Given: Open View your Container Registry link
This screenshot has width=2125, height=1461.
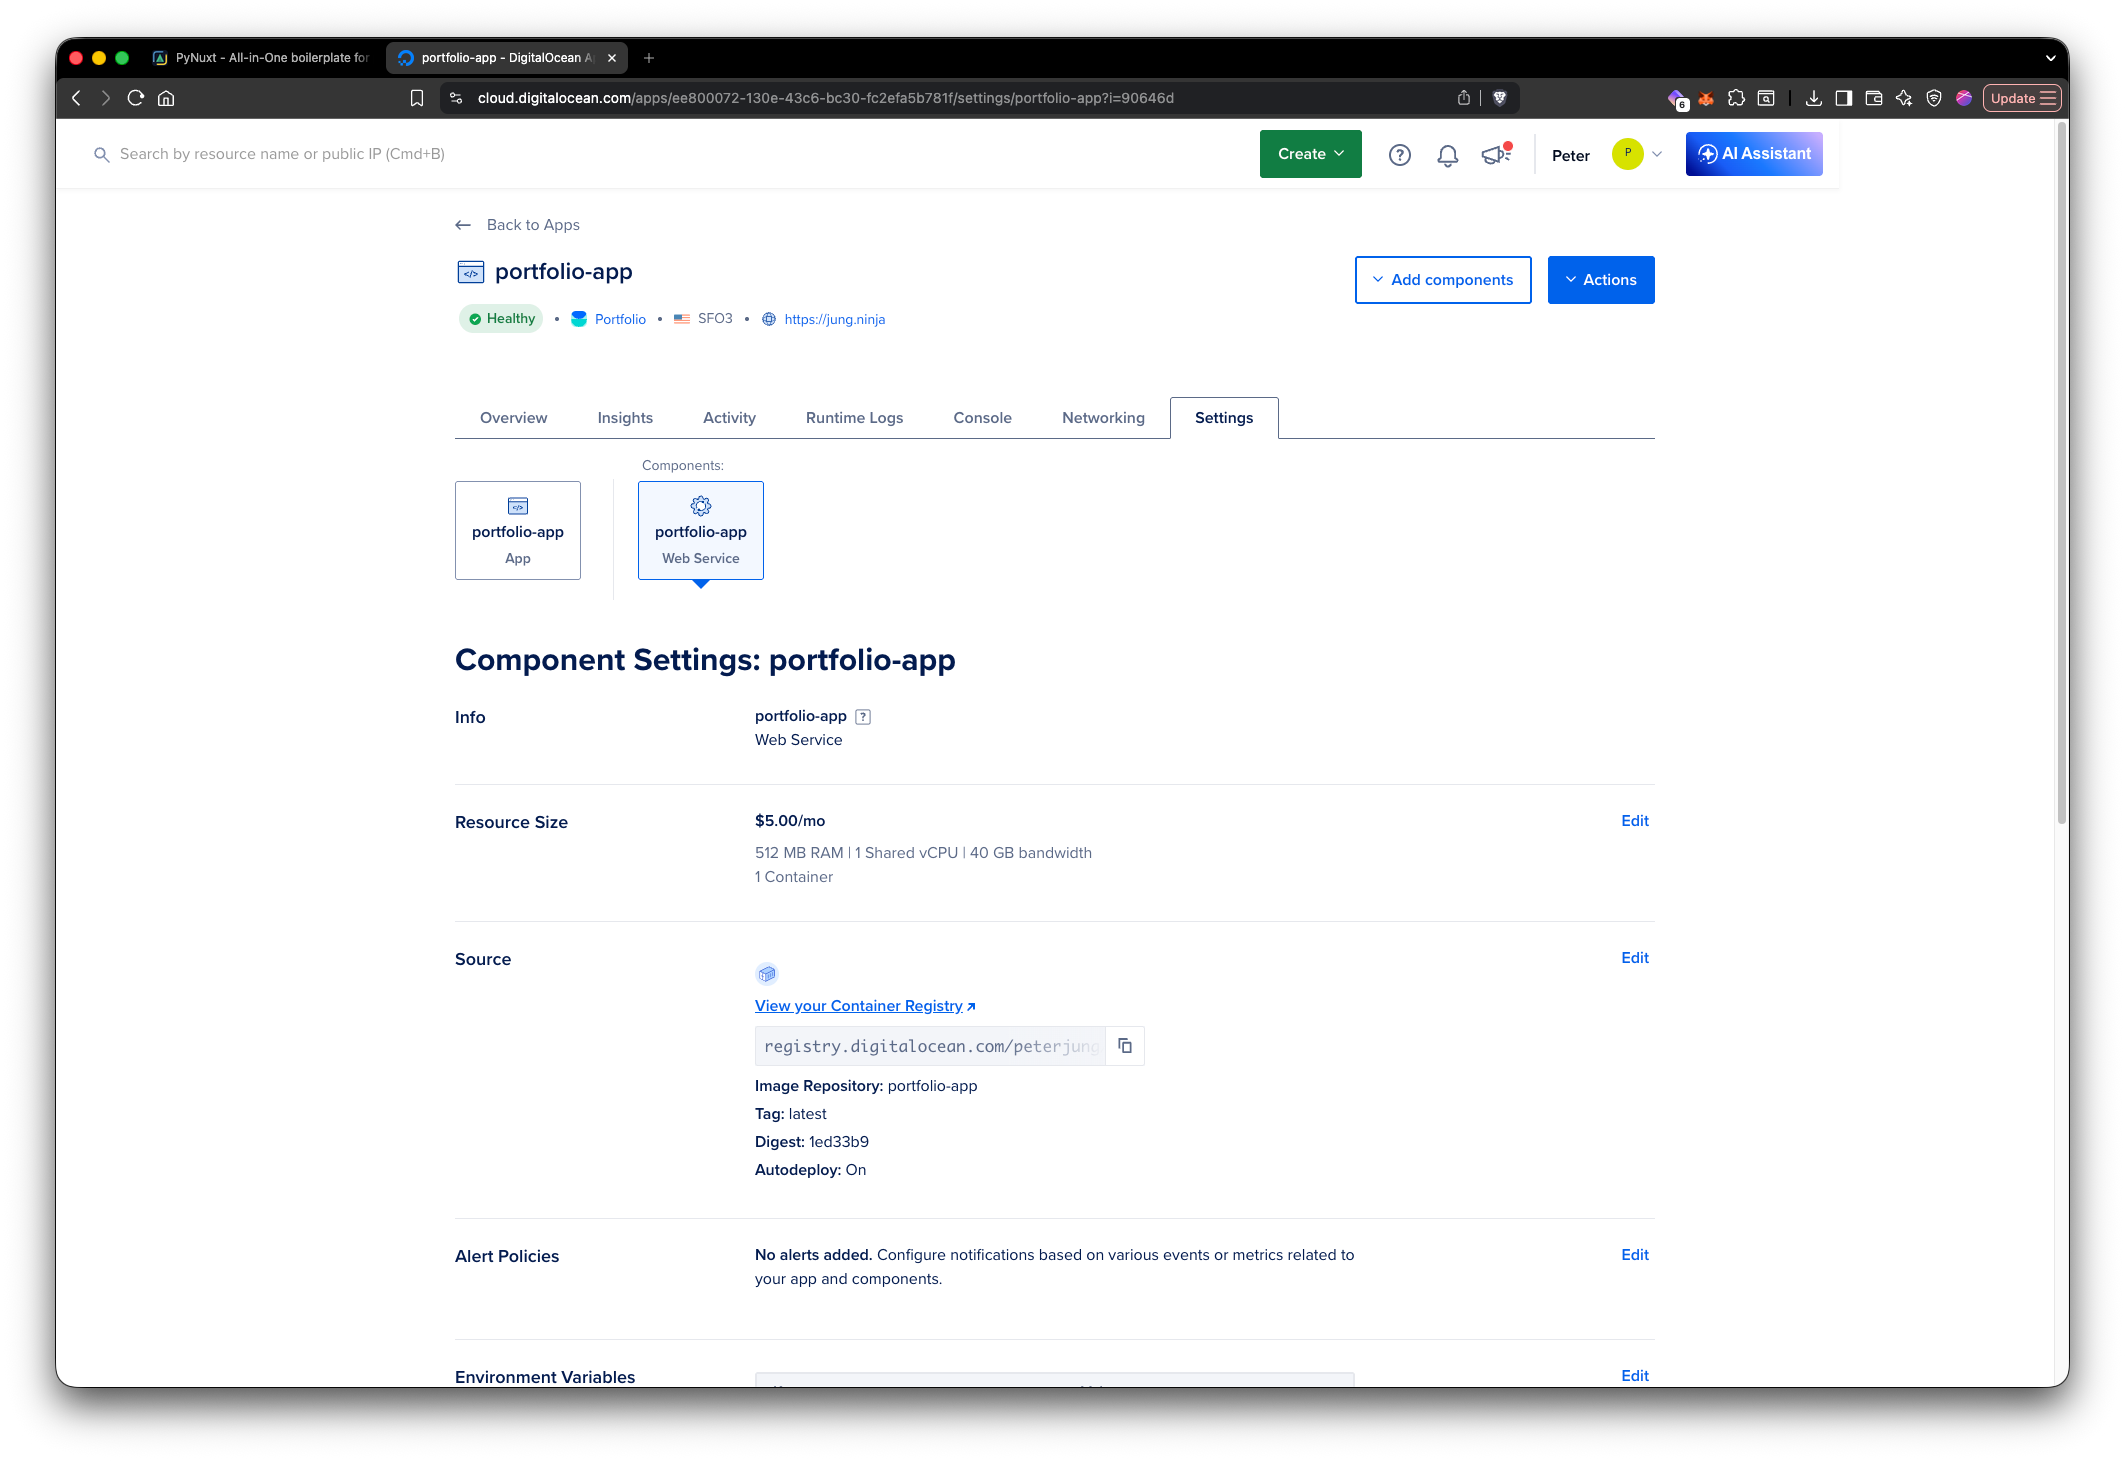Looking at the screenshot, I should (x=865, y=1006).
